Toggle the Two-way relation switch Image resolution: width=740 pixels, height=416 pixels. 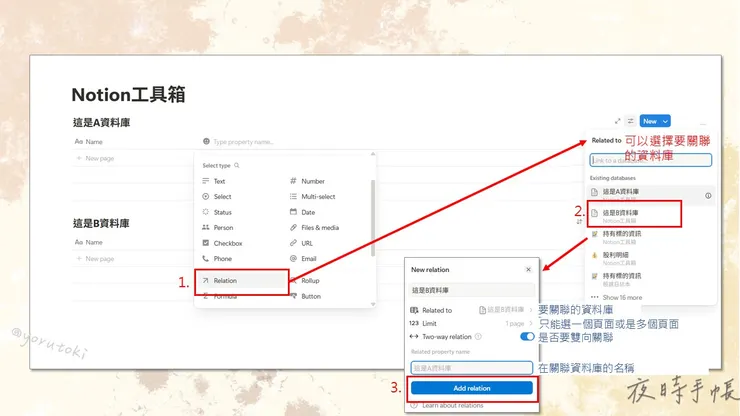[527, 337]
